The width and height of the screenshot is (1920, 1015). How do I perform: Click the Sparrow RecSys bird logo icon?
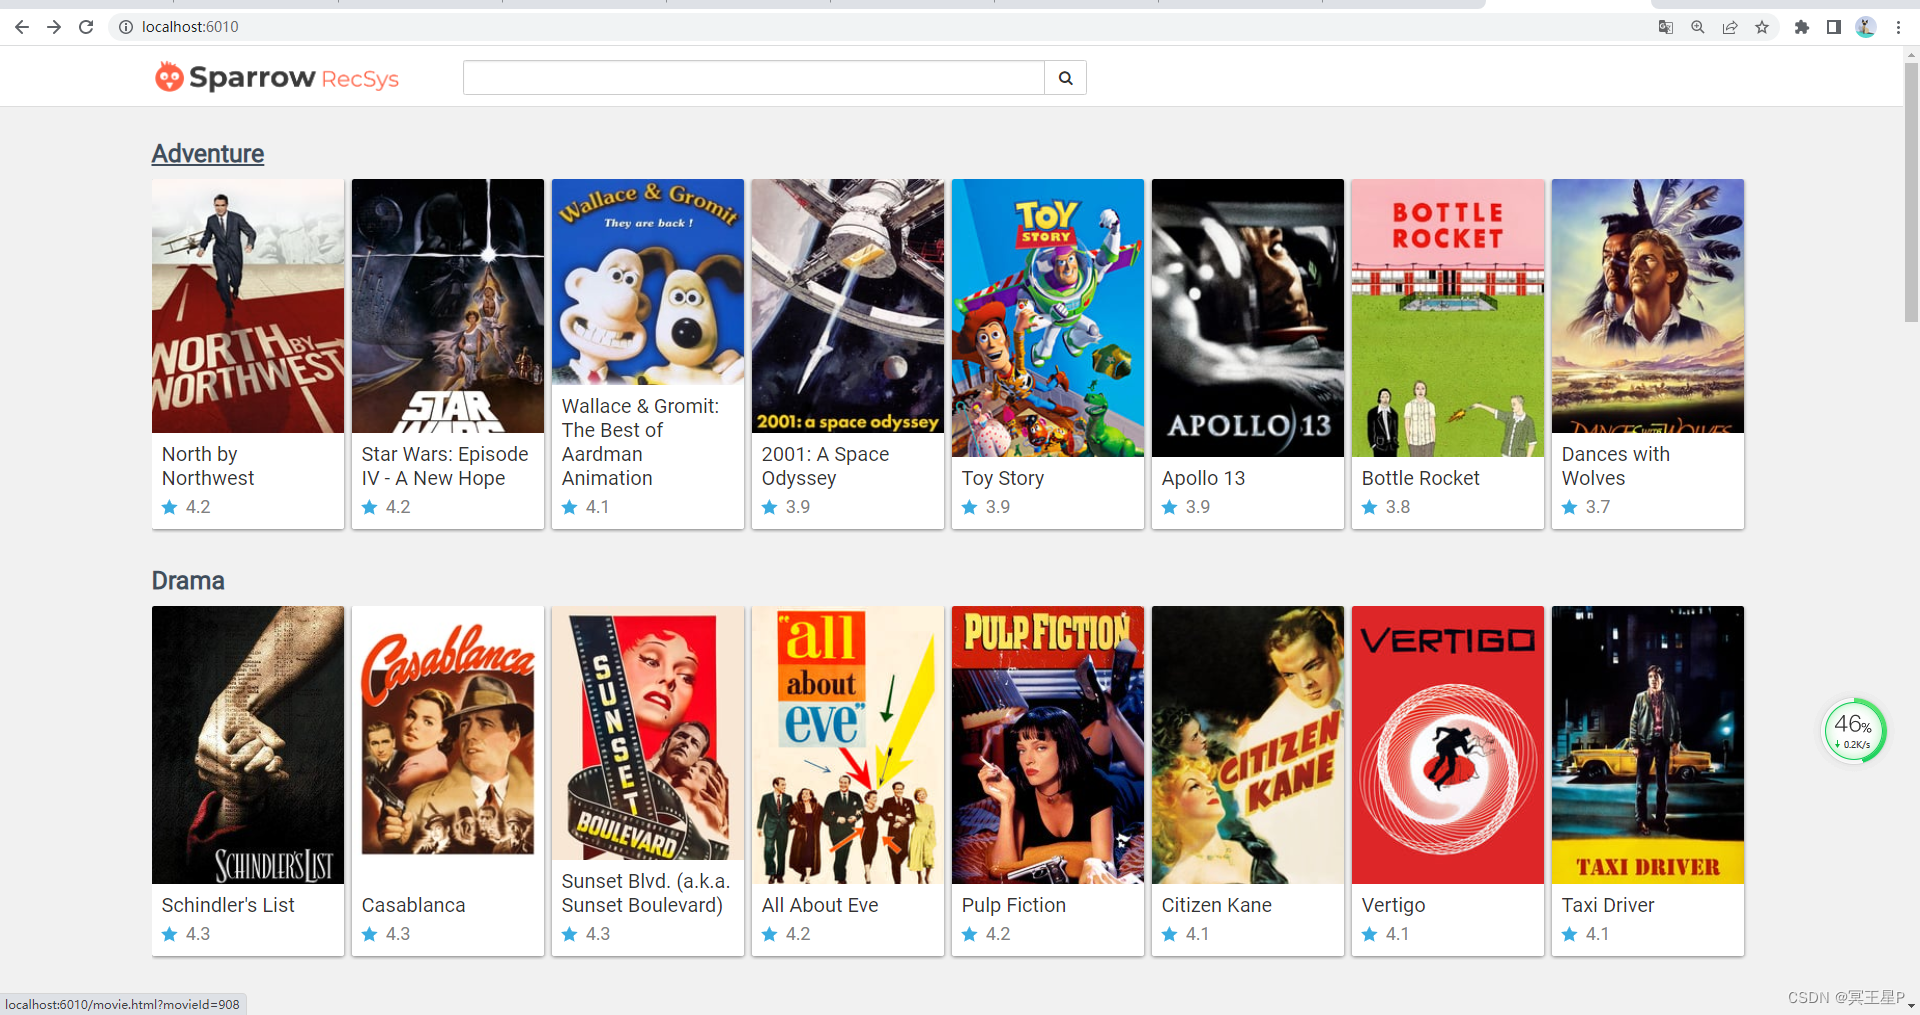tap(169, 76)
